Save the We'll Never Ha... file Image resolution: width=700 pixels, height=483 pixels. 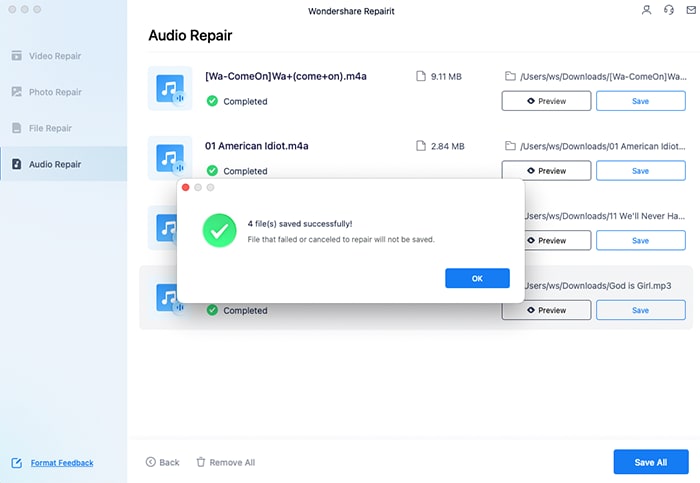tap(641, 240)
